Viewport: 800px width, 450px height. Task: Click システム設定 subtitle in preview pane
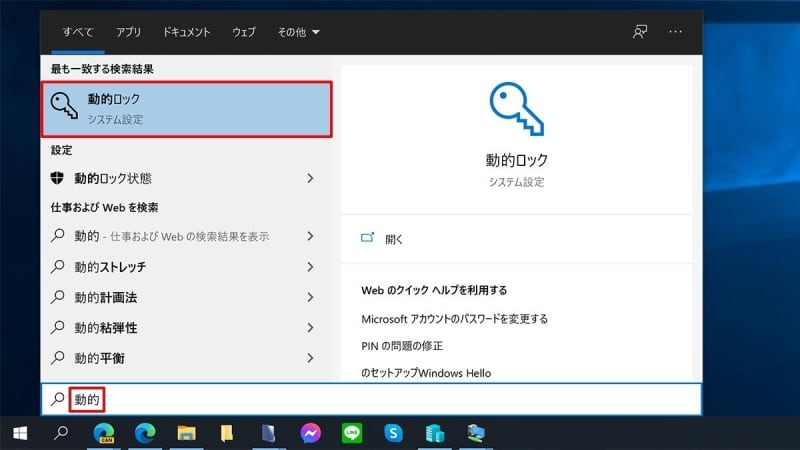516,182
